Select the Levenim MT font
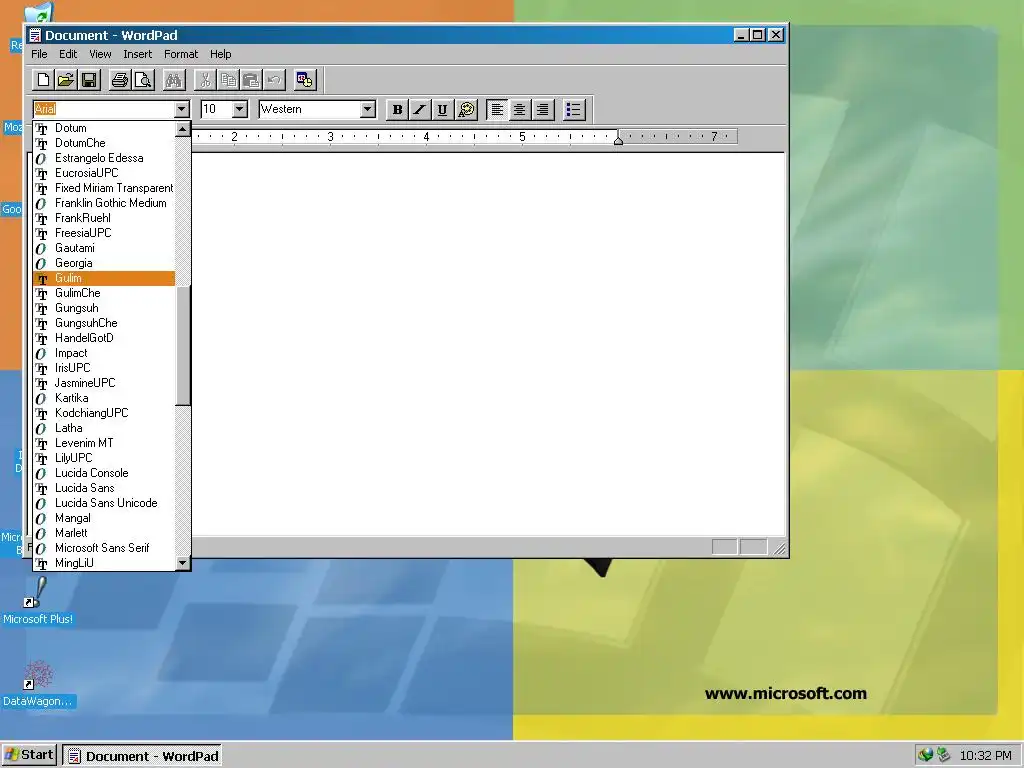The width and height of the screenshot is (1024, 768). (x=104, y=443)
